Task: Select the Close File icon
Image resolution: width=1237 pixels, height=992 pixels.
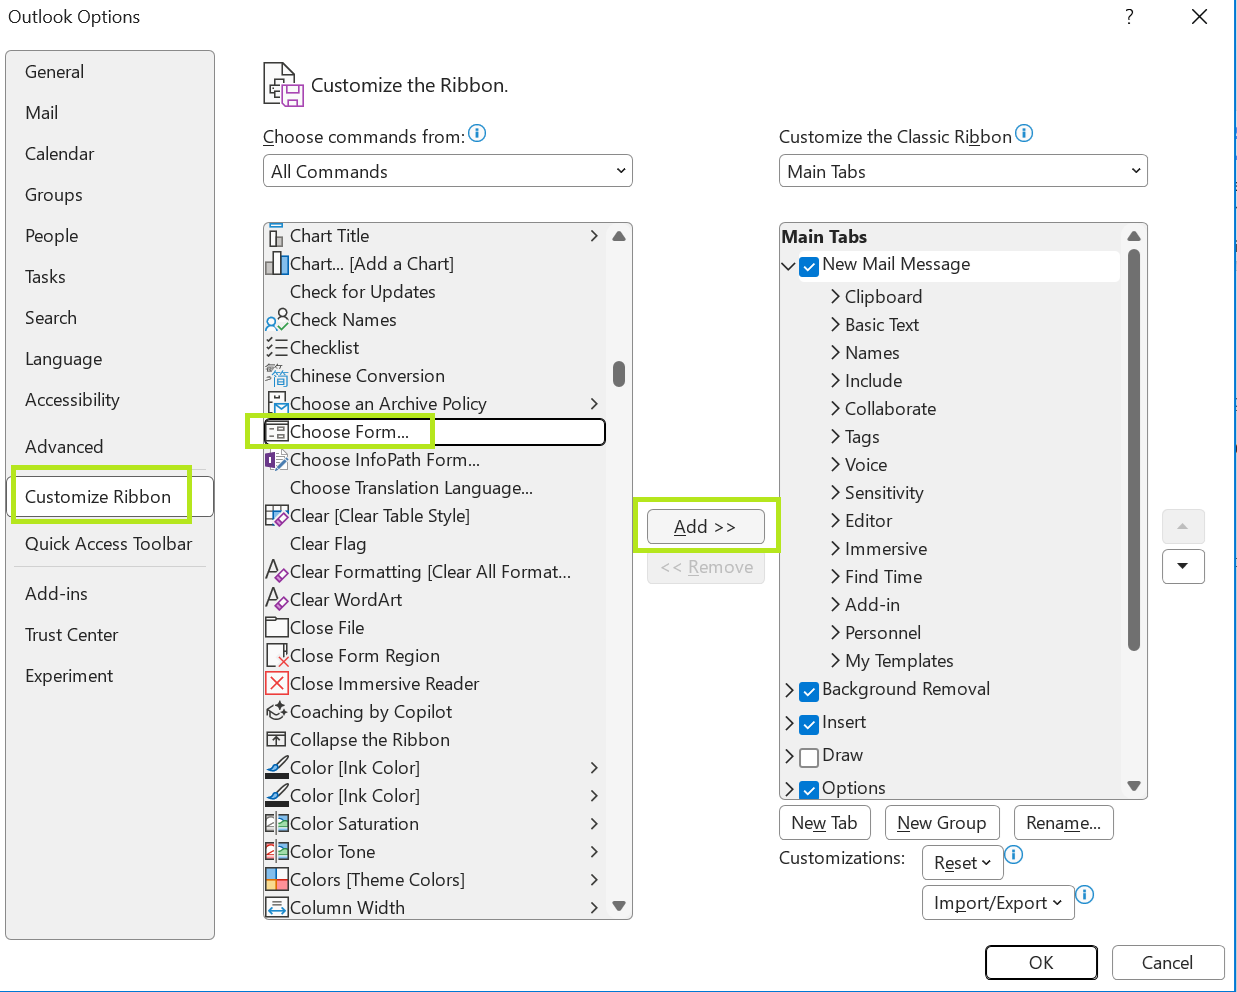Action: click(x=277, y=628)
